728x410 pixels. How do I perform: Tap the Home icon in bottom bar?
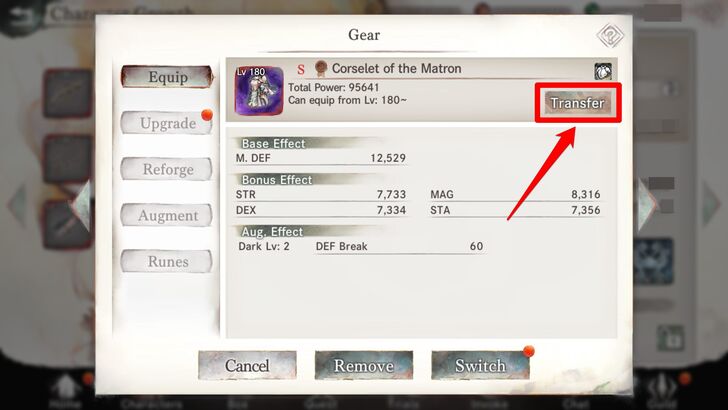tap(66, 390)
